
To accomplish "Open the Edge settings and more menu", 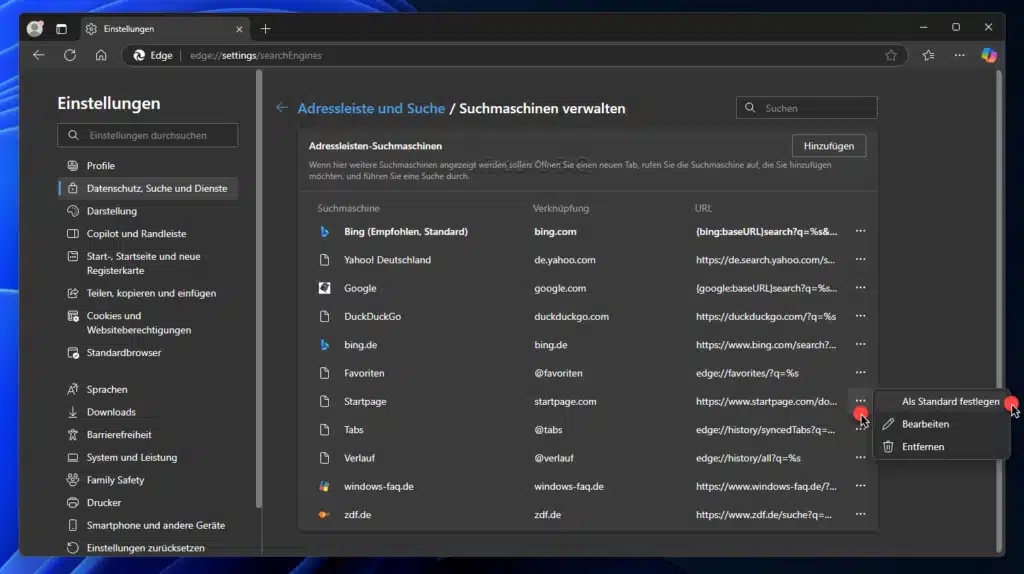I will (x=959, y=56).
